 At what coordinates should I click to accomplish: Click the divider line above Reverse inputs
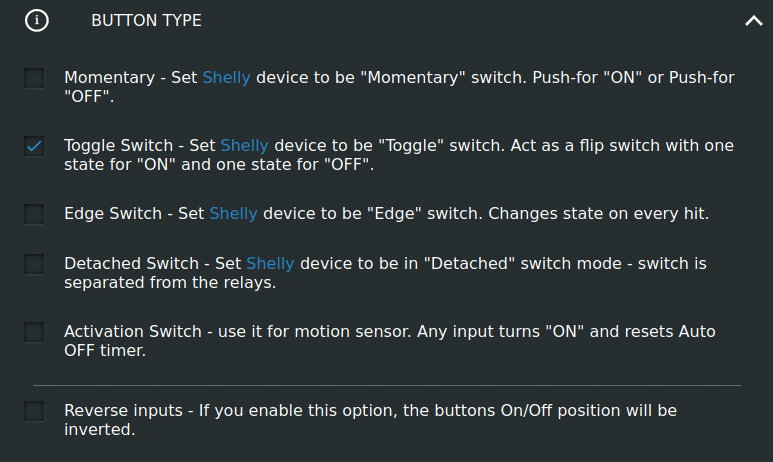coord(386,386)
